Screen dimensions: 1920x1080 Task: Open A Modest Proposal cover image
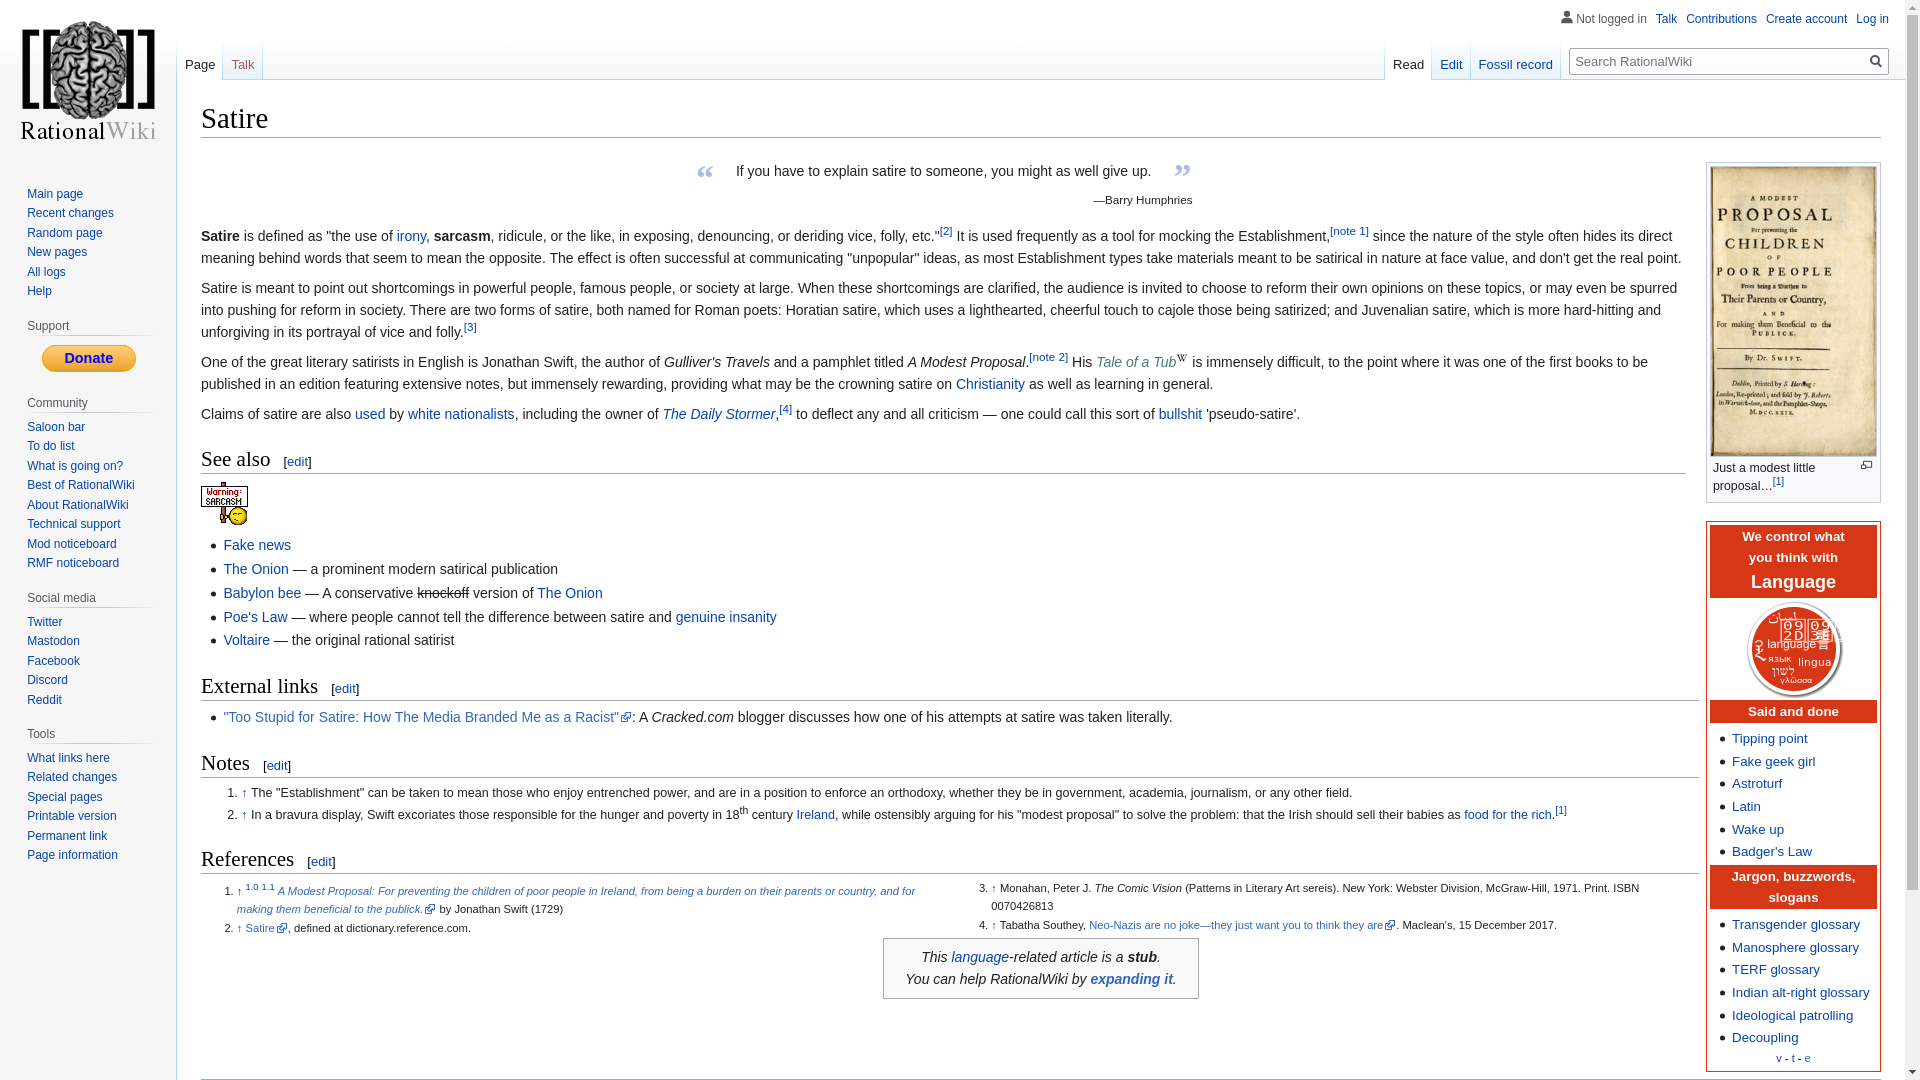[x=1793, y=311]
